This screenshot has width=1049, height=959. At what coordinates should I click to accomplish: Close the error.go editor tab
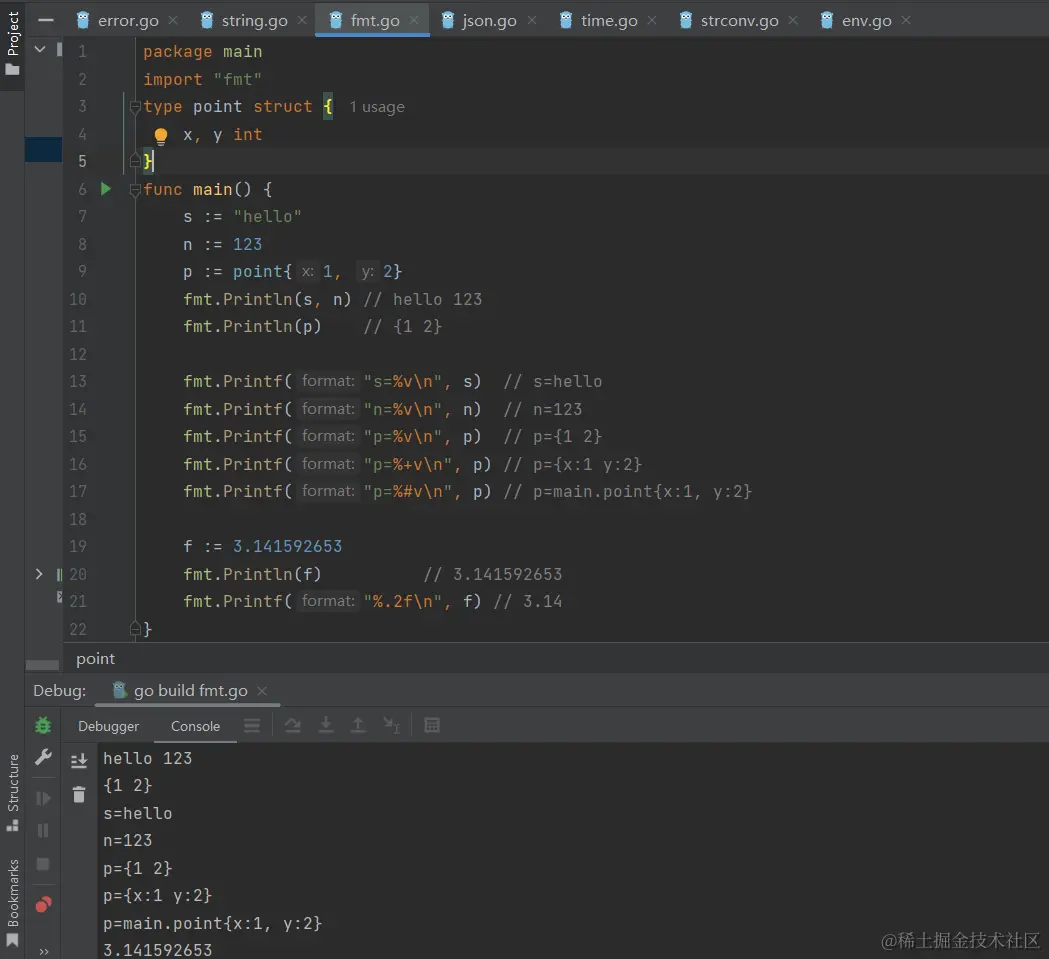[173, 20]
